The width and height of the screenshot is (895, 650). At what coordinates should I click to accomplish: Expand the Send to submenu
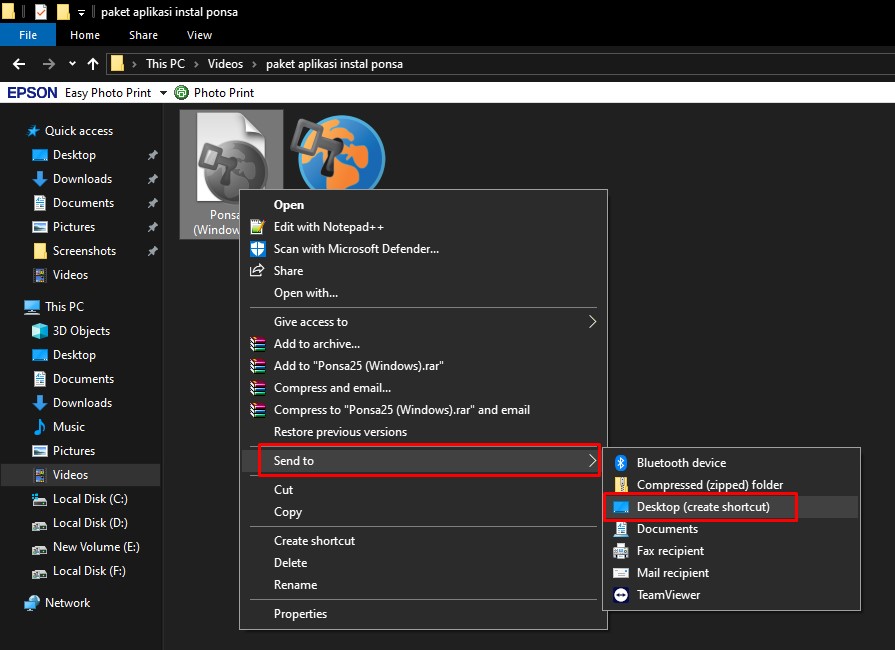[x=424, y=461]
